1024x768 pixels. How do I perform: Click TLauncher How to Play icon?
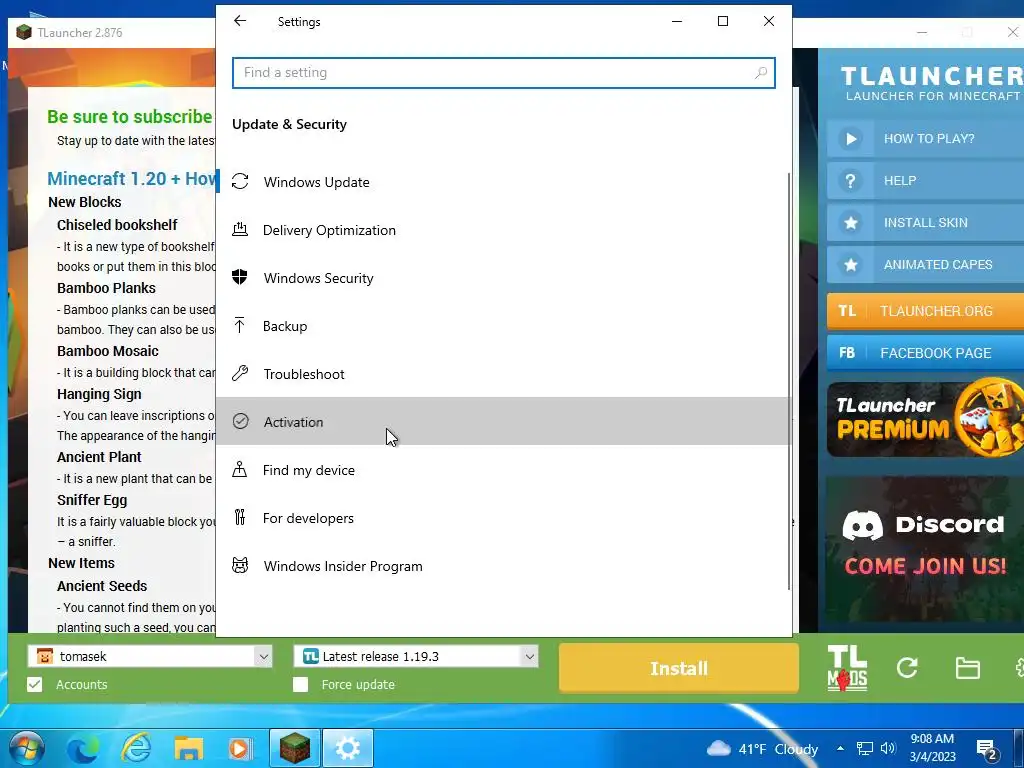tap(850, 138)
